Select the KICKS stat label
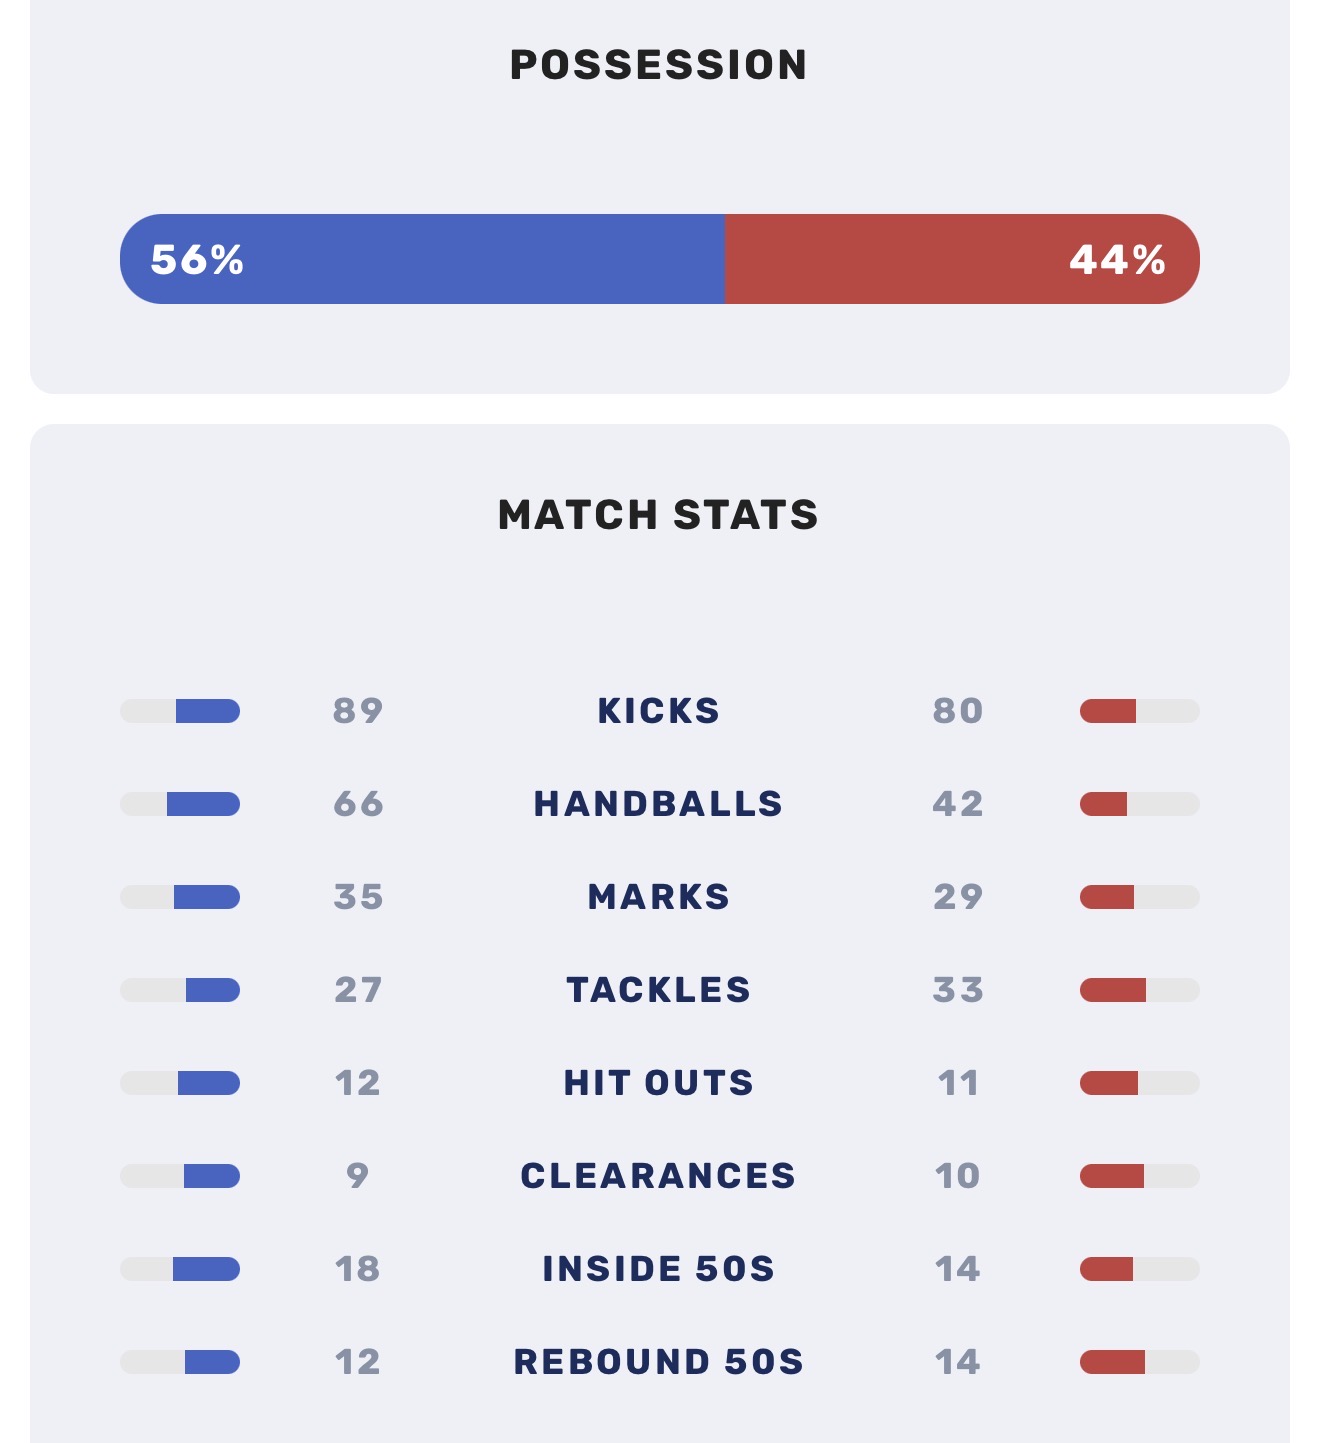Screen dimensions: 1320x1443 coord(659,711)
